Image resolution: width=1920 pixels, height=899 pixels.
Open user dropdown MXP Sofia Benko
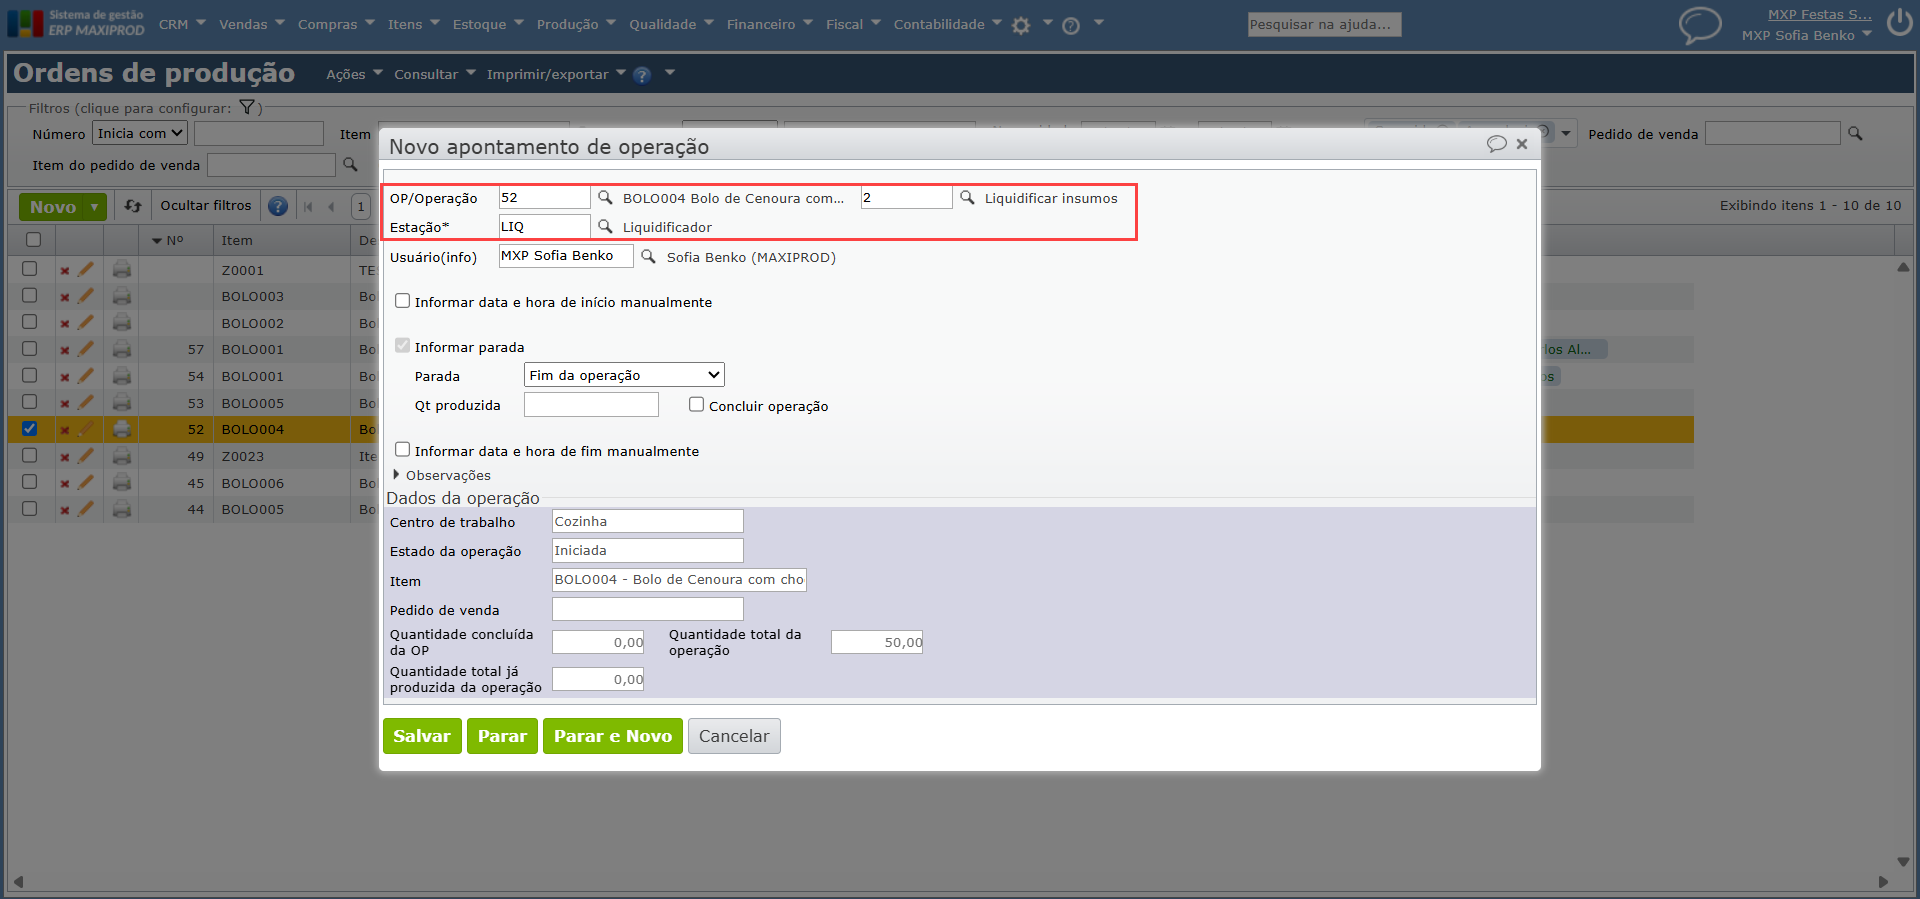[x=1807, y=35]
